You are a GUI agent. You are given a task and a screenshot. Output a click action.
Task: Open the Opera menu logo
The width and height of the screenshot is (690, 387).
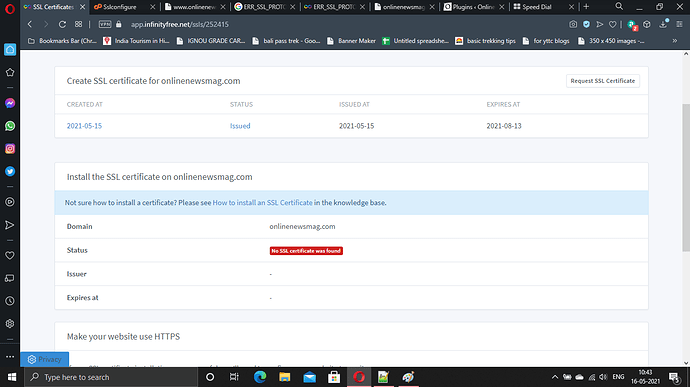coord(10,8)
